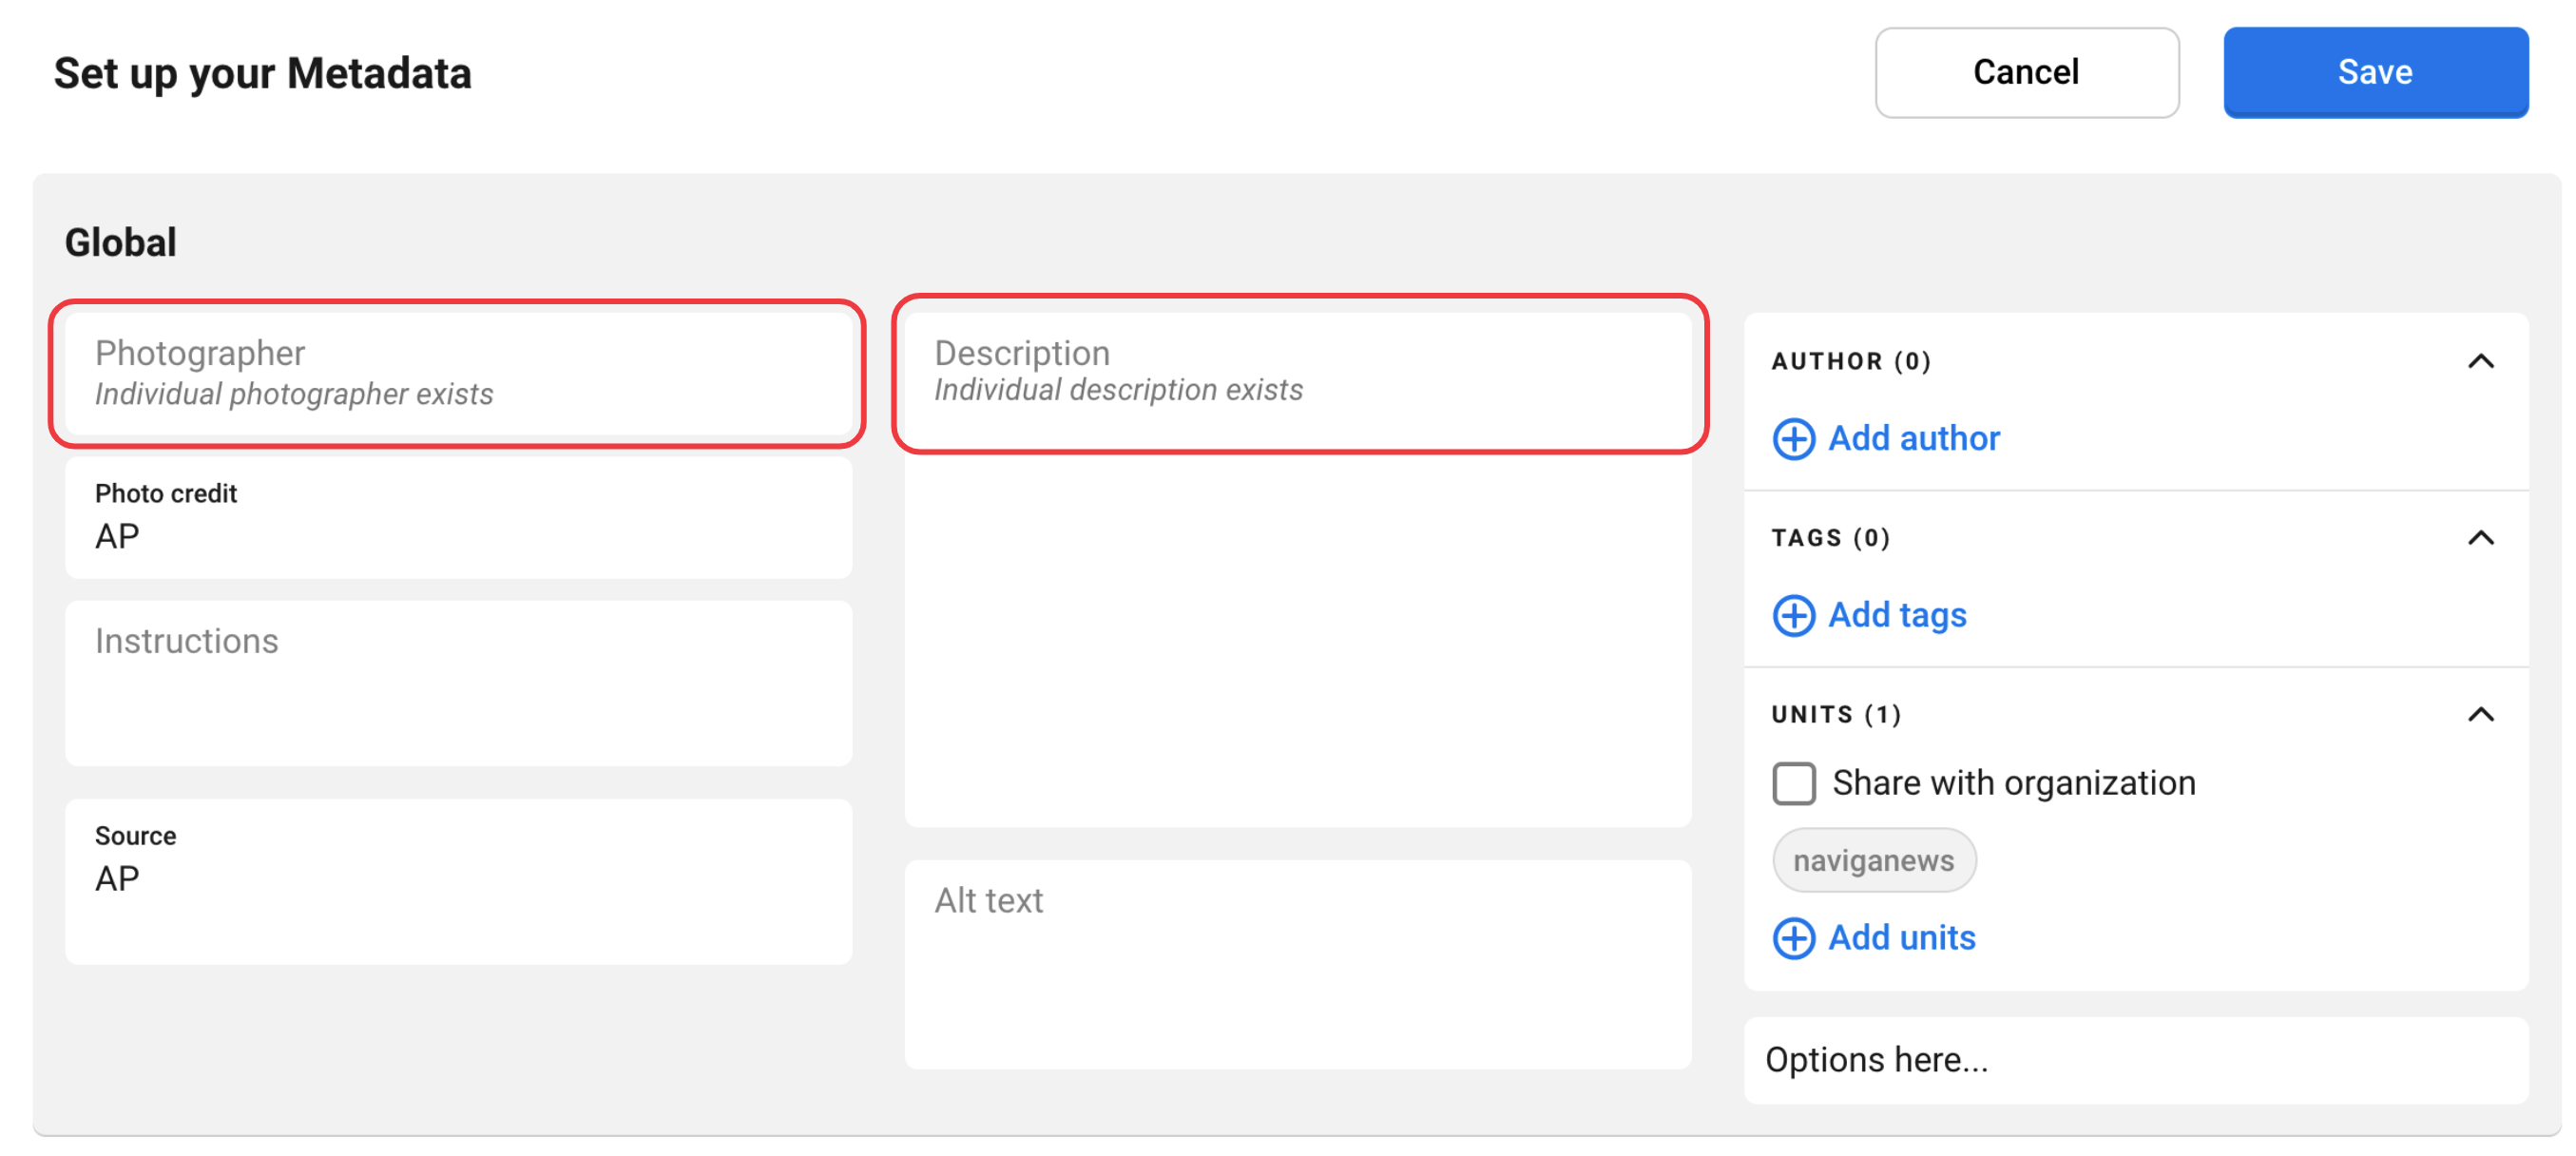
Task: Collapse the Tags section chevron
Action: click(2480, 538)
